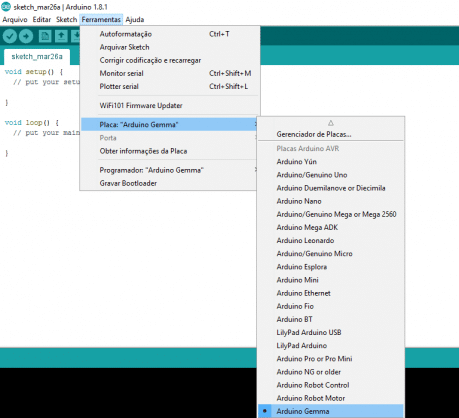Open the Ferramentas menu
459x418 pixels.
(101, 20)
